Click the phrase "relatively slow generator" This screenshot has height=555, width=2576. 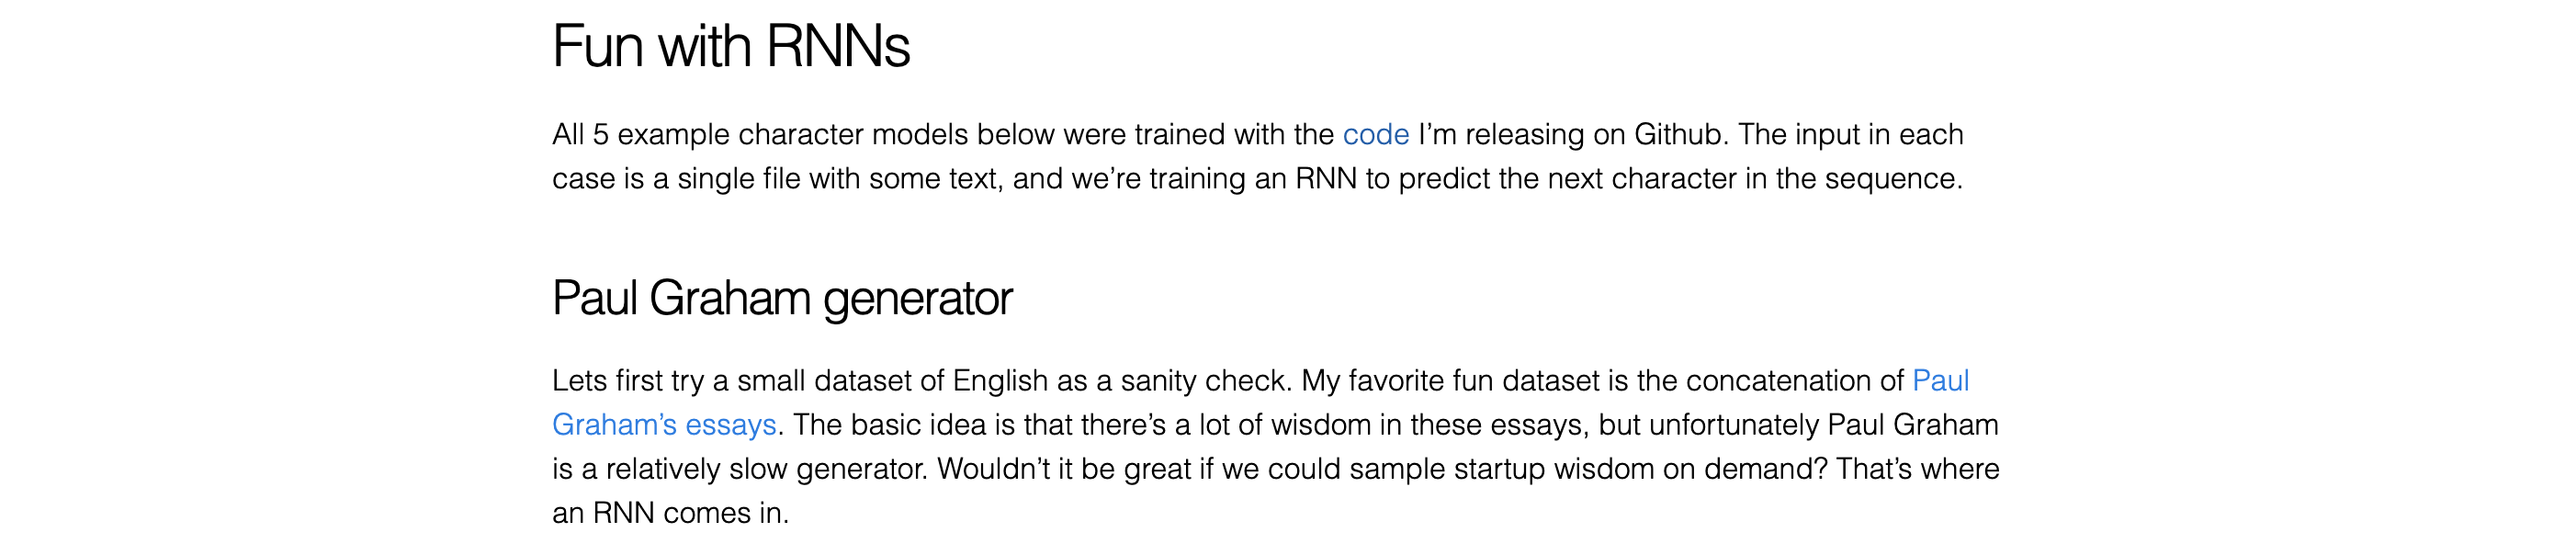(766, 468)
